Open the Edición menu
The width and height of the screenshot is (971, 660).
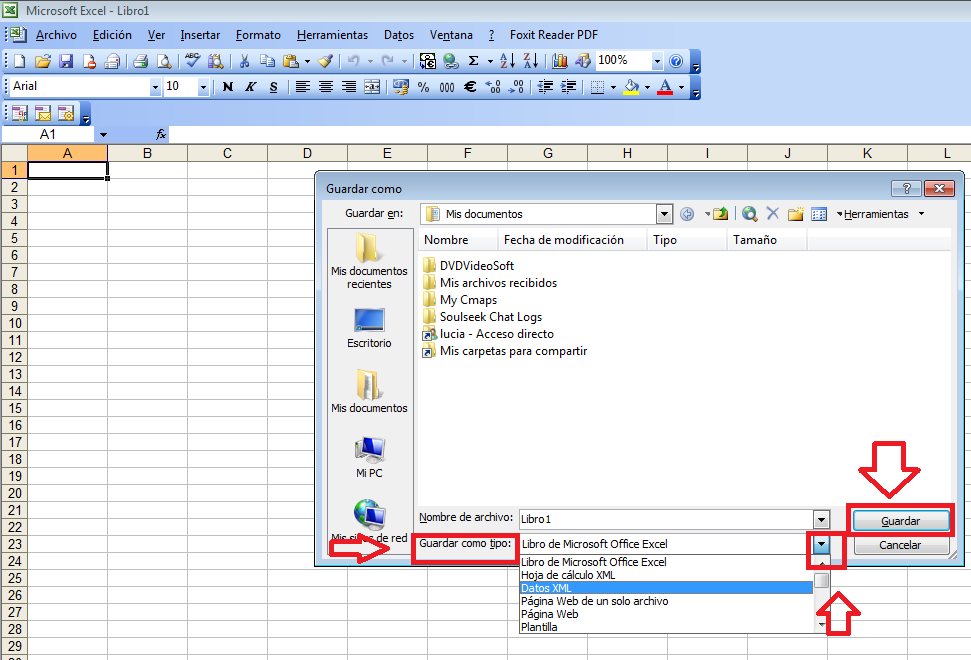pyautogui.click(x=112, y=35)
